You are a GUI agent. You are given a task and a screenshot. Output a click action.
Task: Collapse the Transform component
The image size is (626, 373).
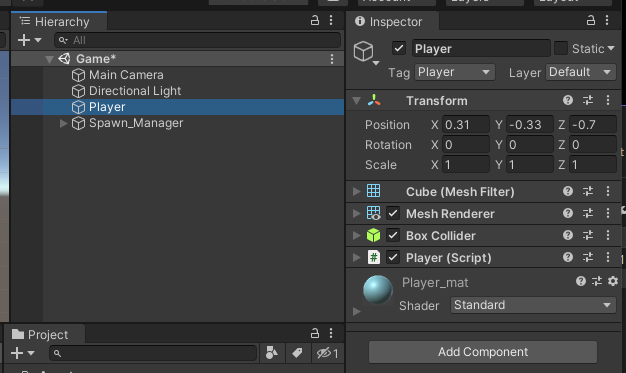point(357,101)
